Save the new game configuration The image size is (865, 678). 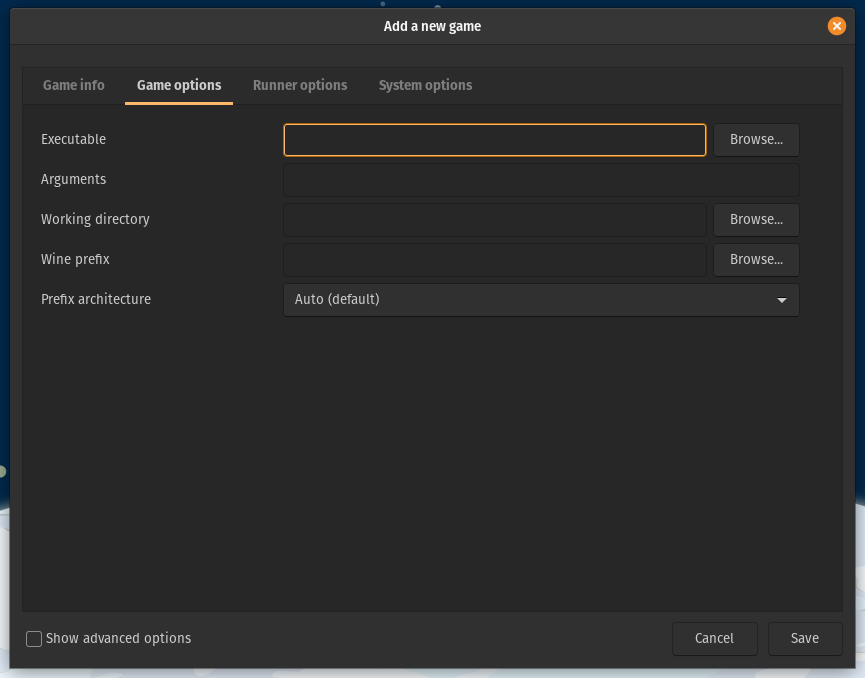pyautogui.click(x=804, y=638)
